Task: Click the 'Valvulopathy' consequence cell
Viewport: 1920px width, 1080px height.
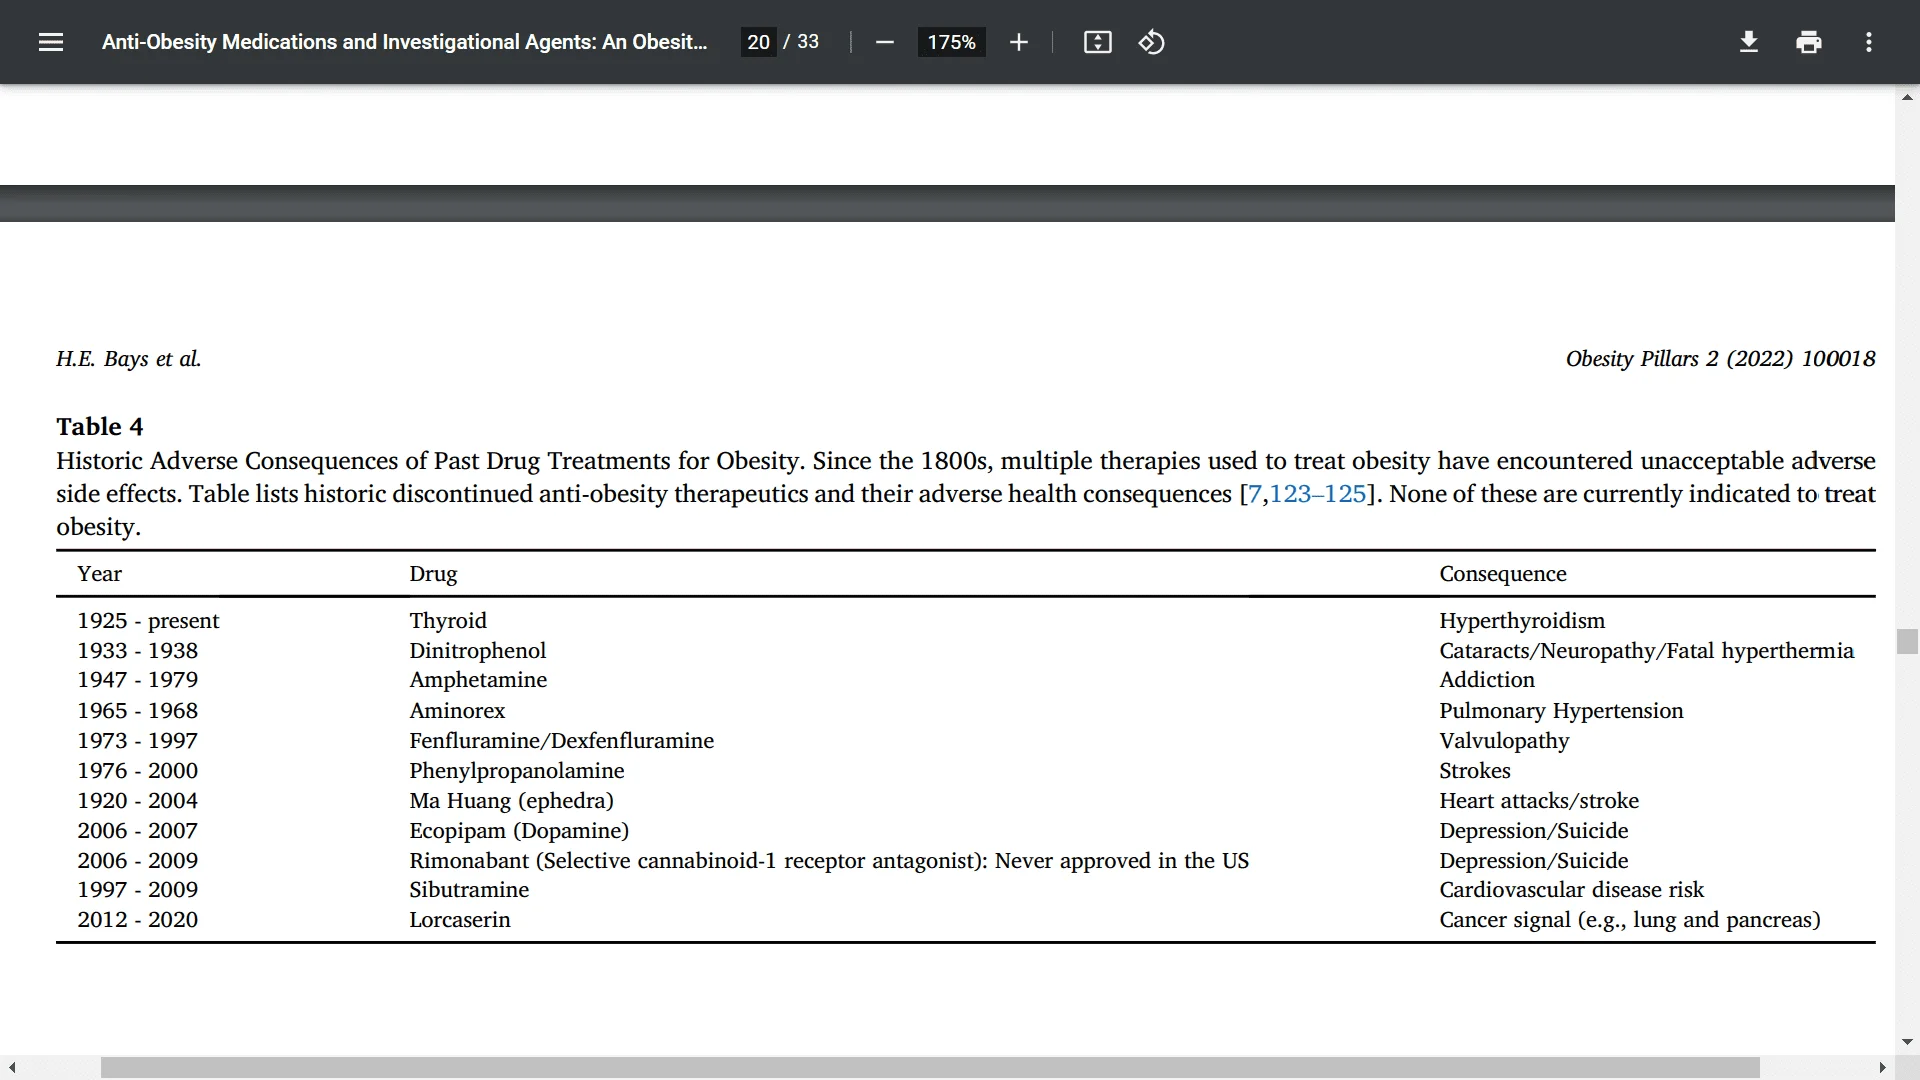Action: coord(1504,741)
